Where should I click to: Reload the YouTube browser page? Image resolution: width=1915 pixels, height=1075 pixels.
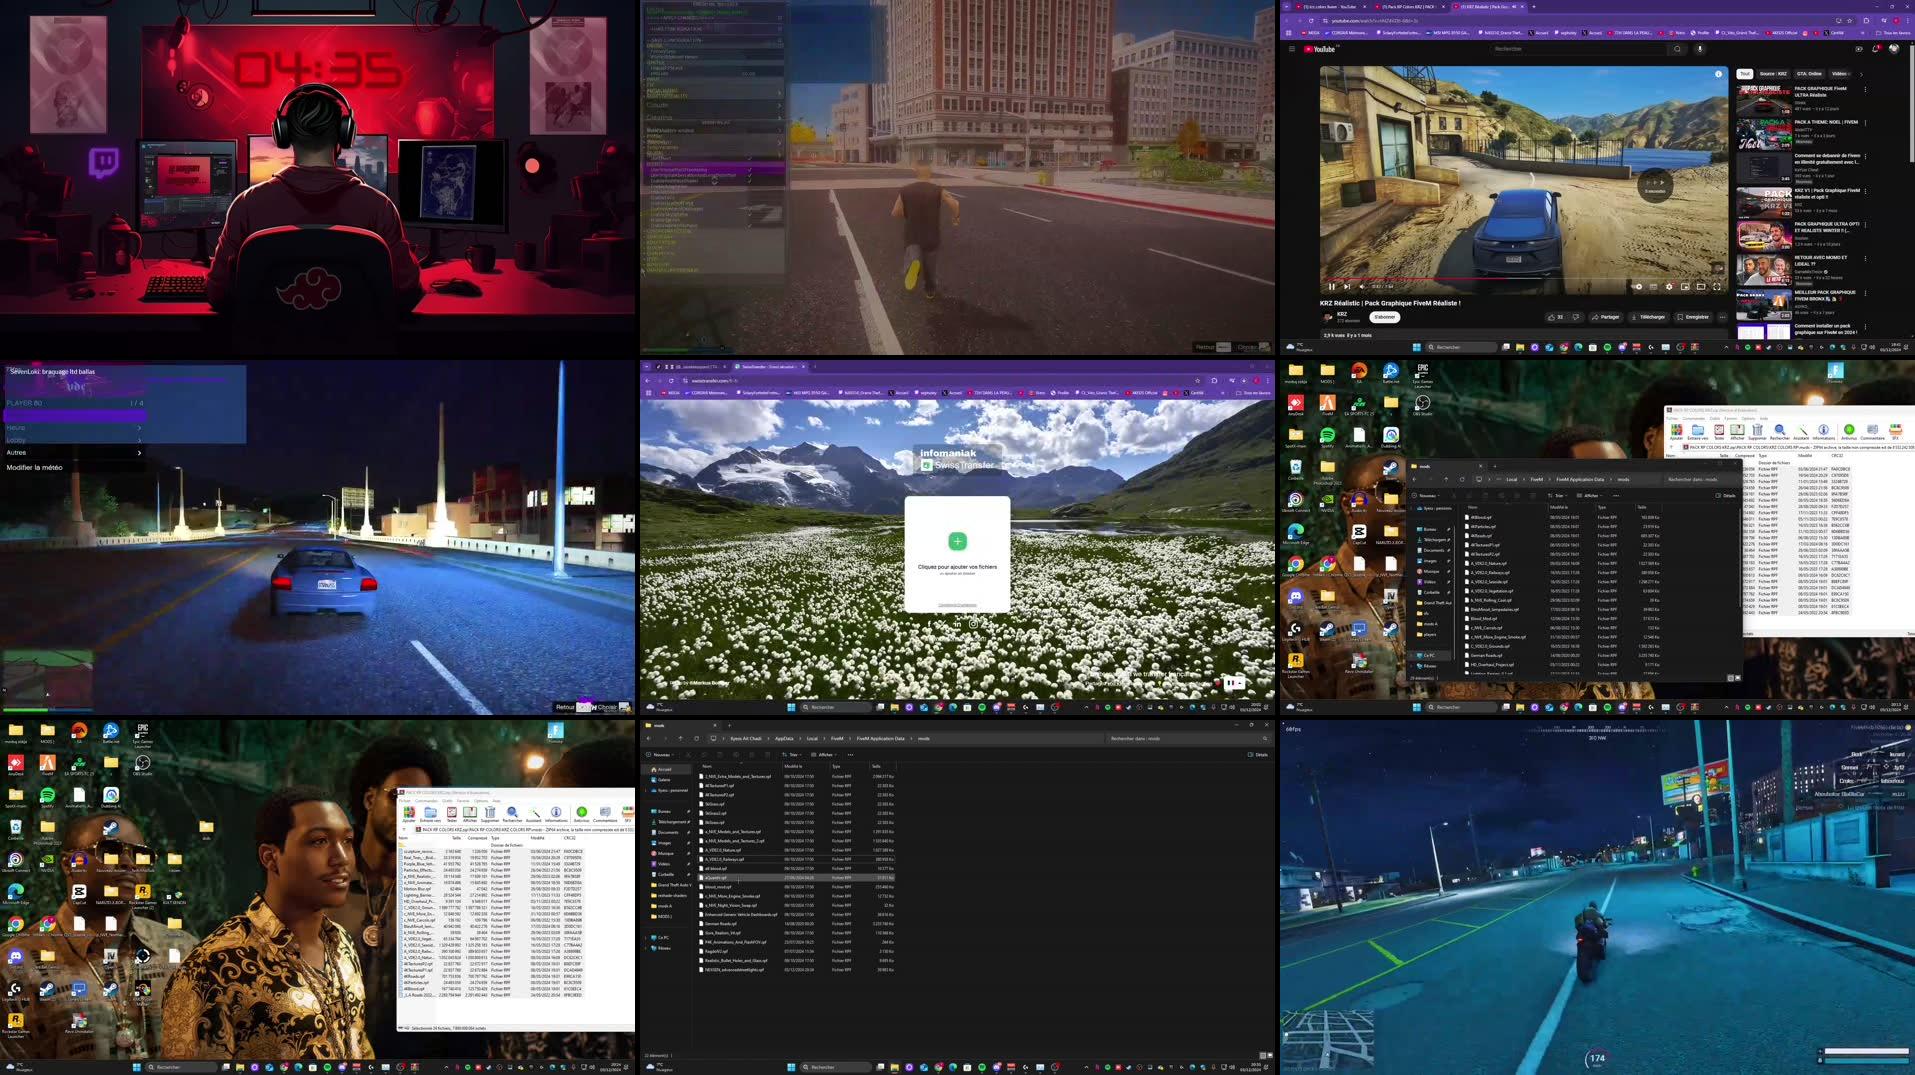point(1311,20)
